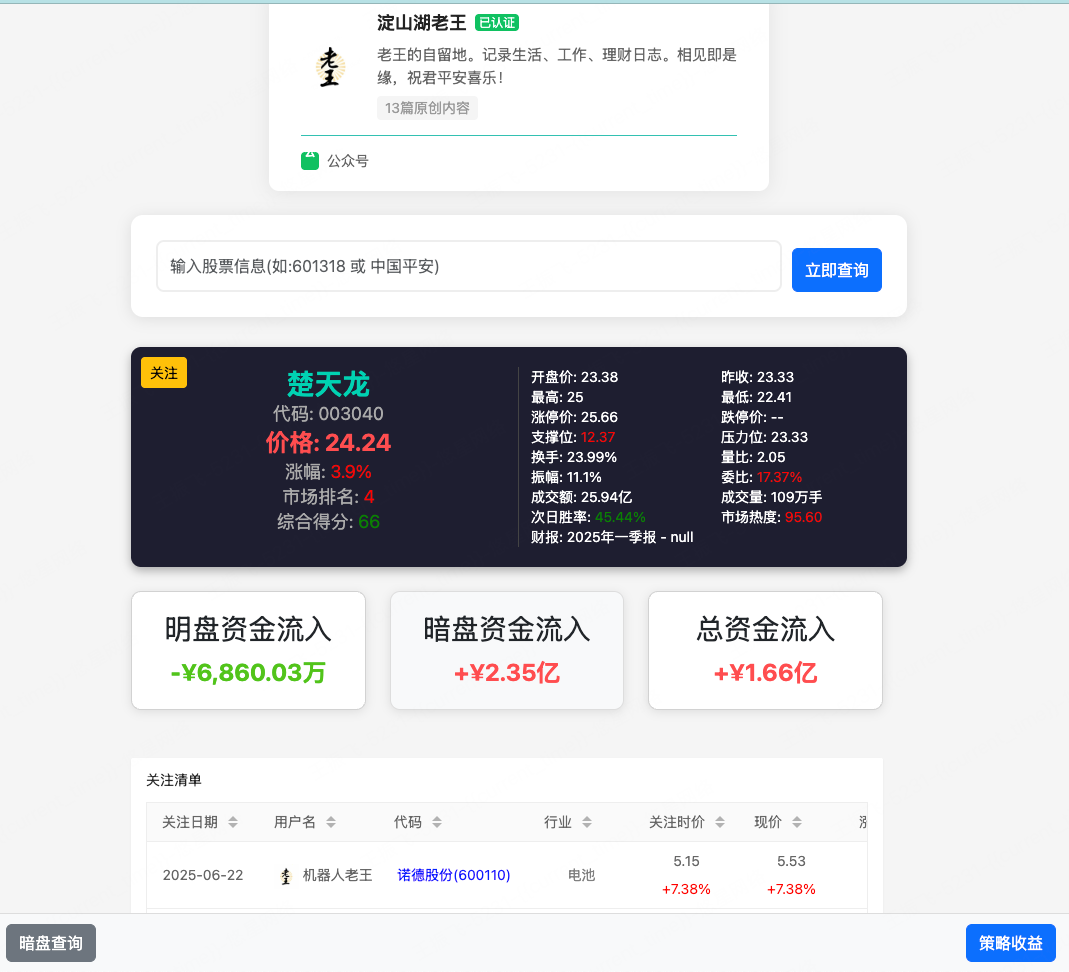Focus the stock search input field
Viewport: 1069px width, 972px height.
tap(469, 266)
